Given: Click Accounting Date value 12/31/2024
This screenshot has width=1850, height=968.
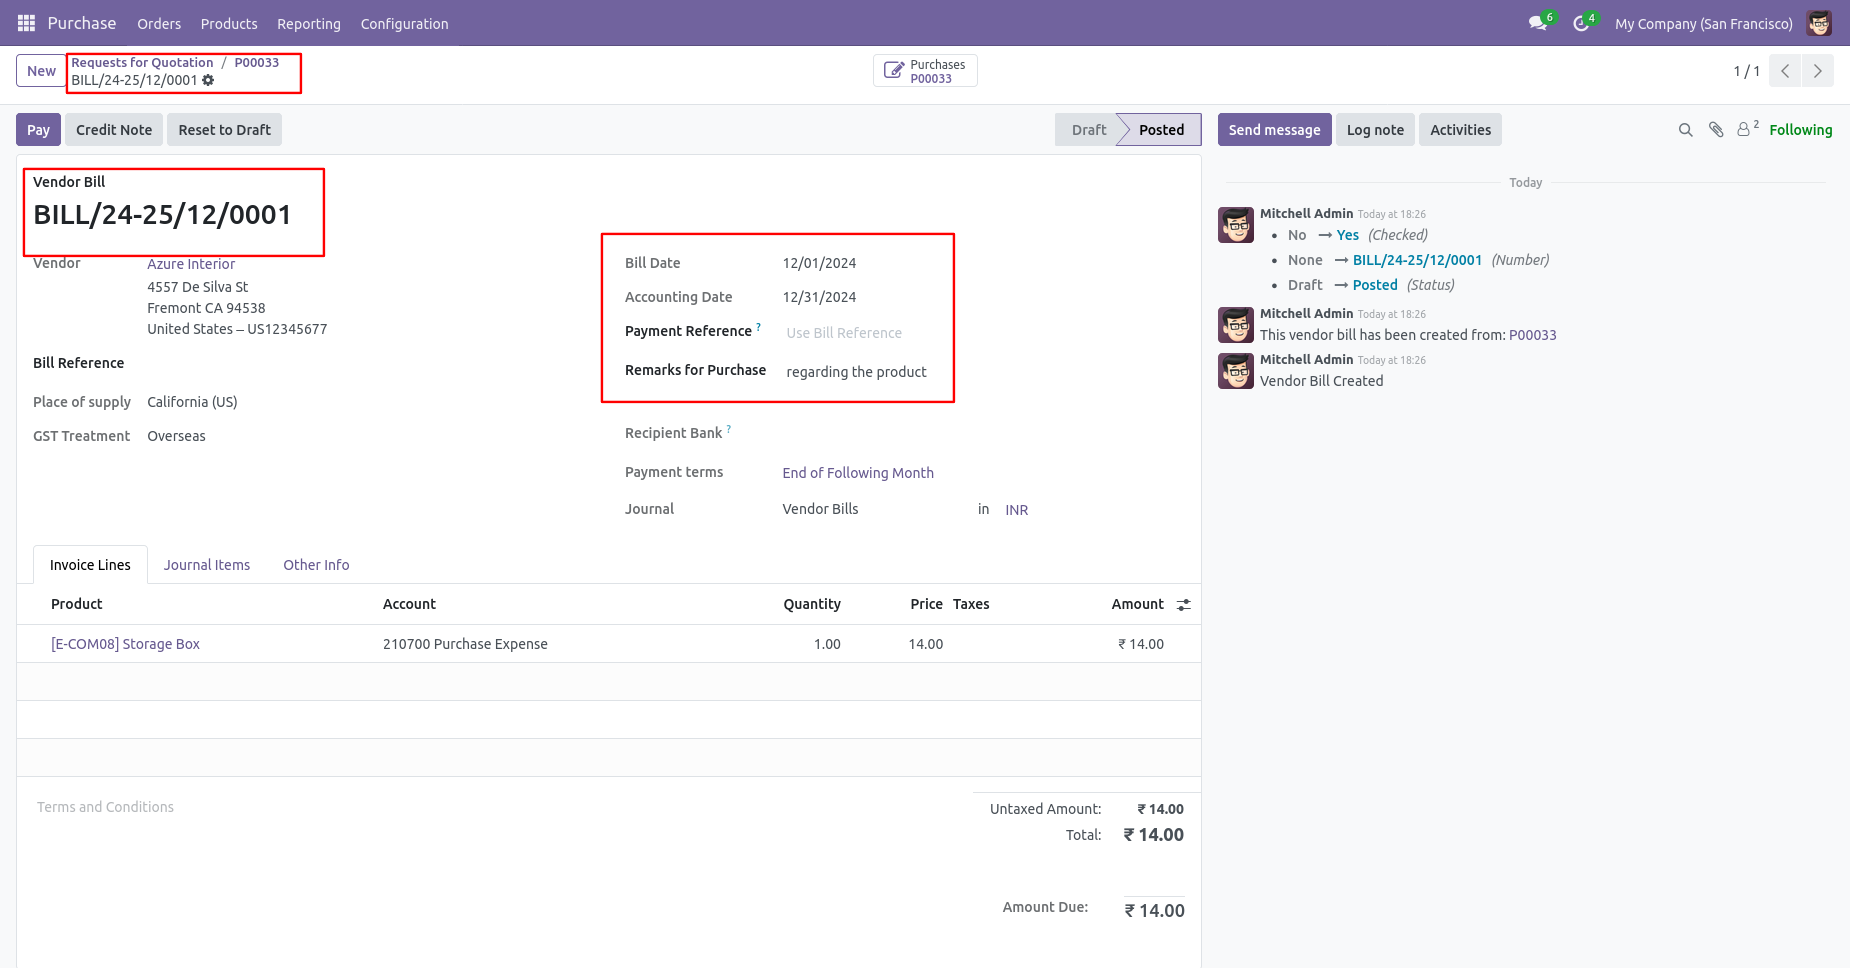Looking at the screenshot, I should [819, 297].
